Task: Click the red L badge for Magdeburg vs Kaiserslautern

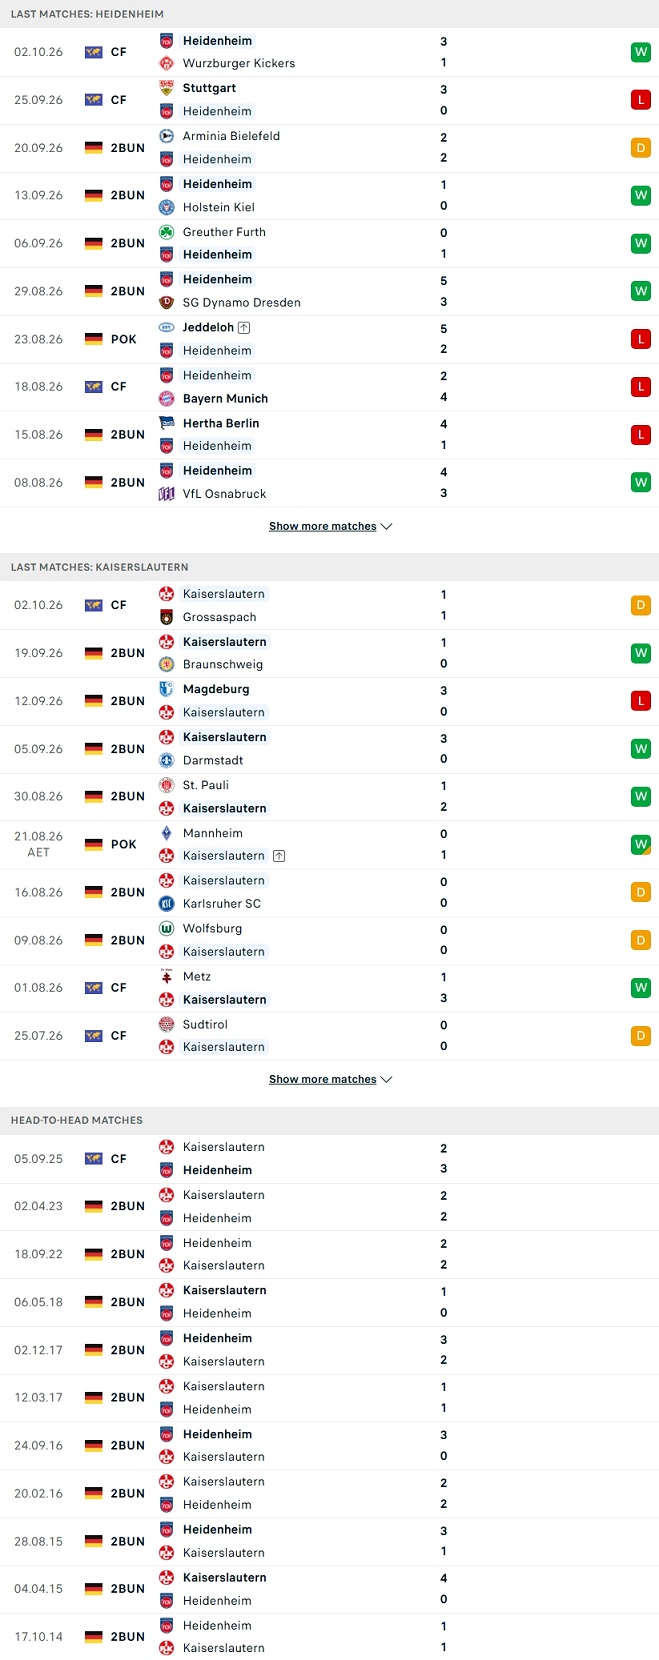Action: click(640, 701)
